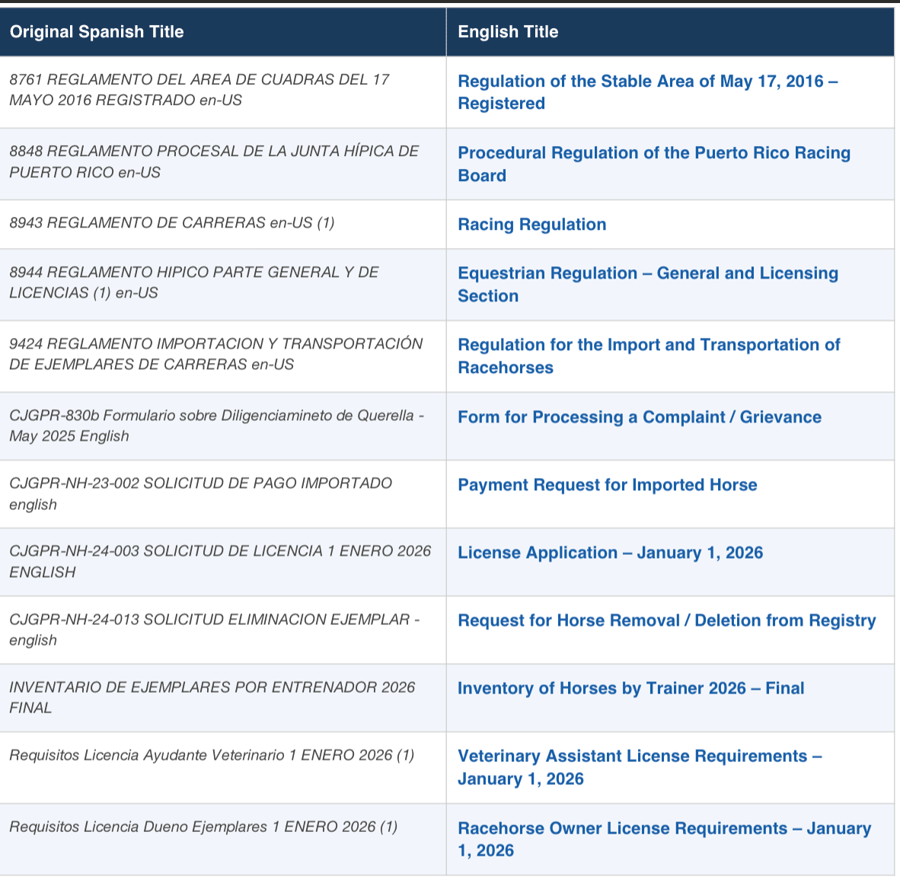The width and height of the screenshot is (900, 886).
Task: Click the Original Spanish Title column header
Action: click(96, 32)
